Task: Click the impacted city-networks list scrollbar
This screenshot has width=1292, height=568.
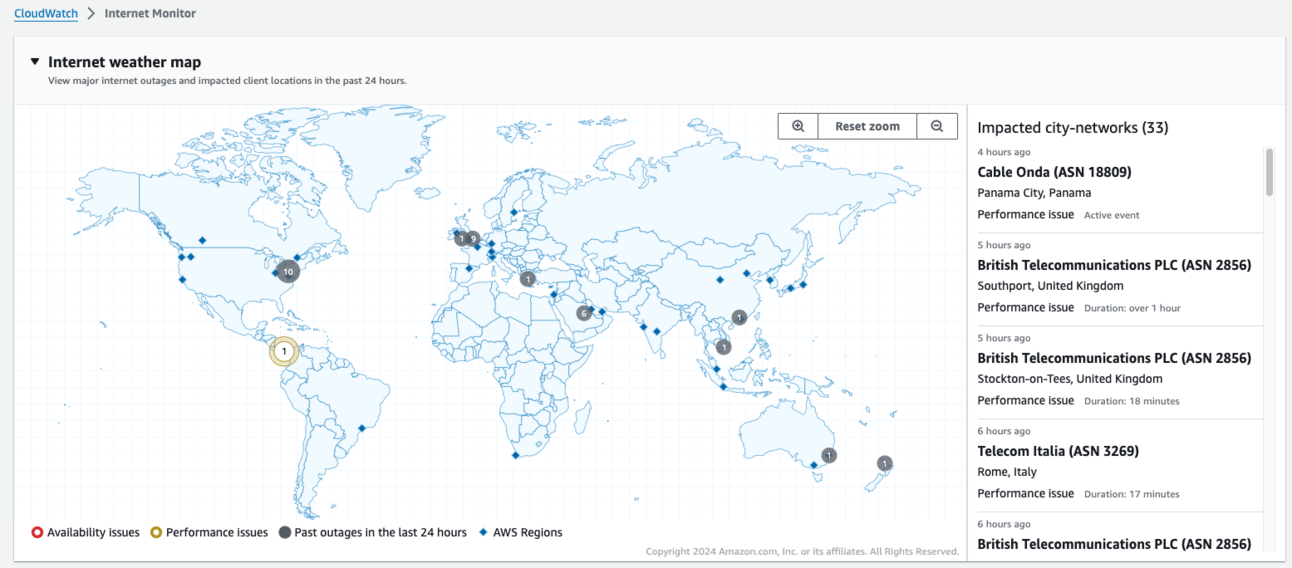Action: pos(1269,172)
